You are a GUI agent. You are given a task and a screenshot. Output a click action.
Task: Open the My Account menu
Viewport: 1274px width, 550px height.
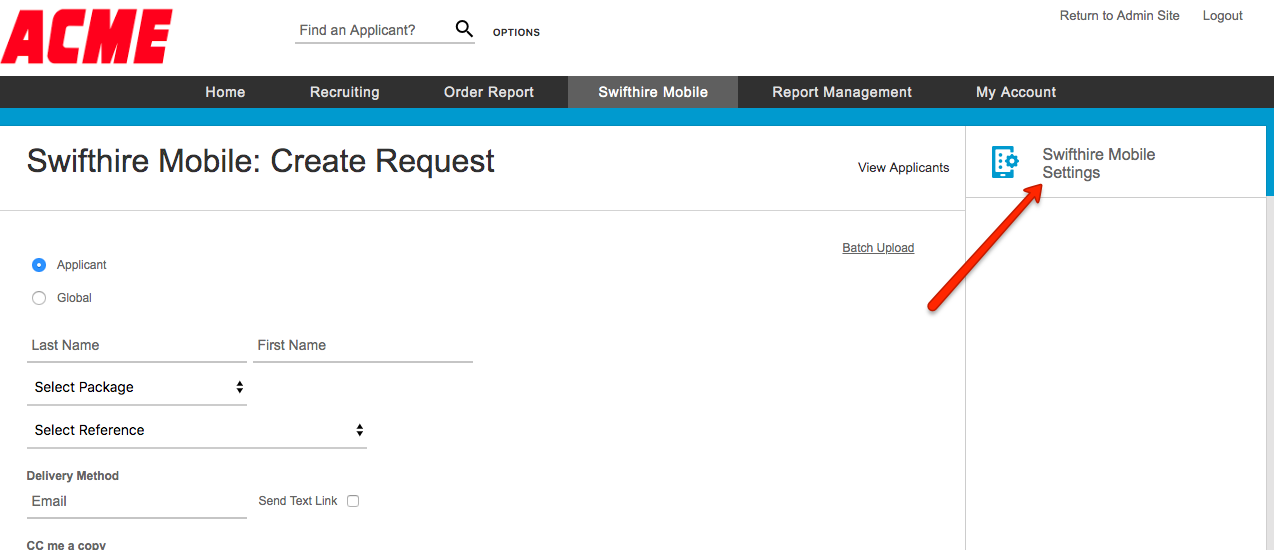click(x=1016, y=92)
